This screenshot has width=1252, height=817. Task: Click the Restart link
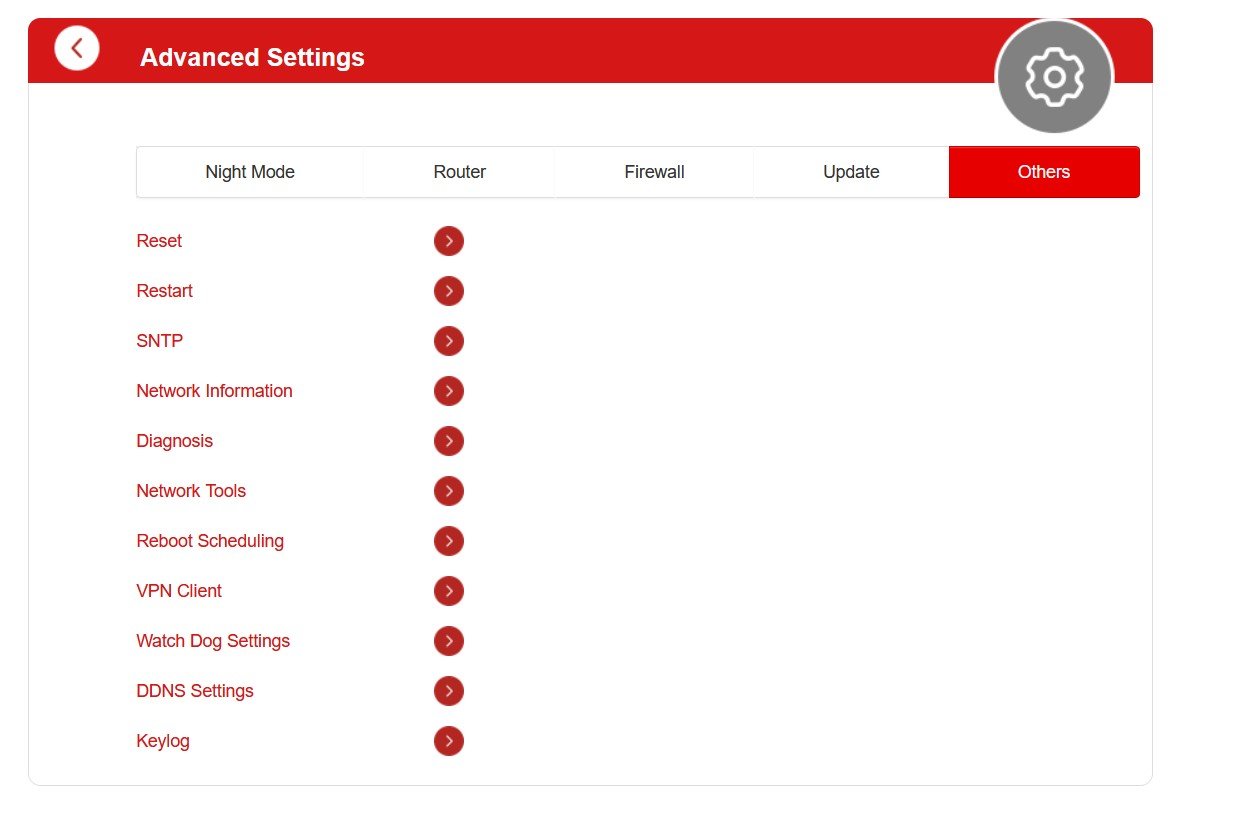[164, 291]
